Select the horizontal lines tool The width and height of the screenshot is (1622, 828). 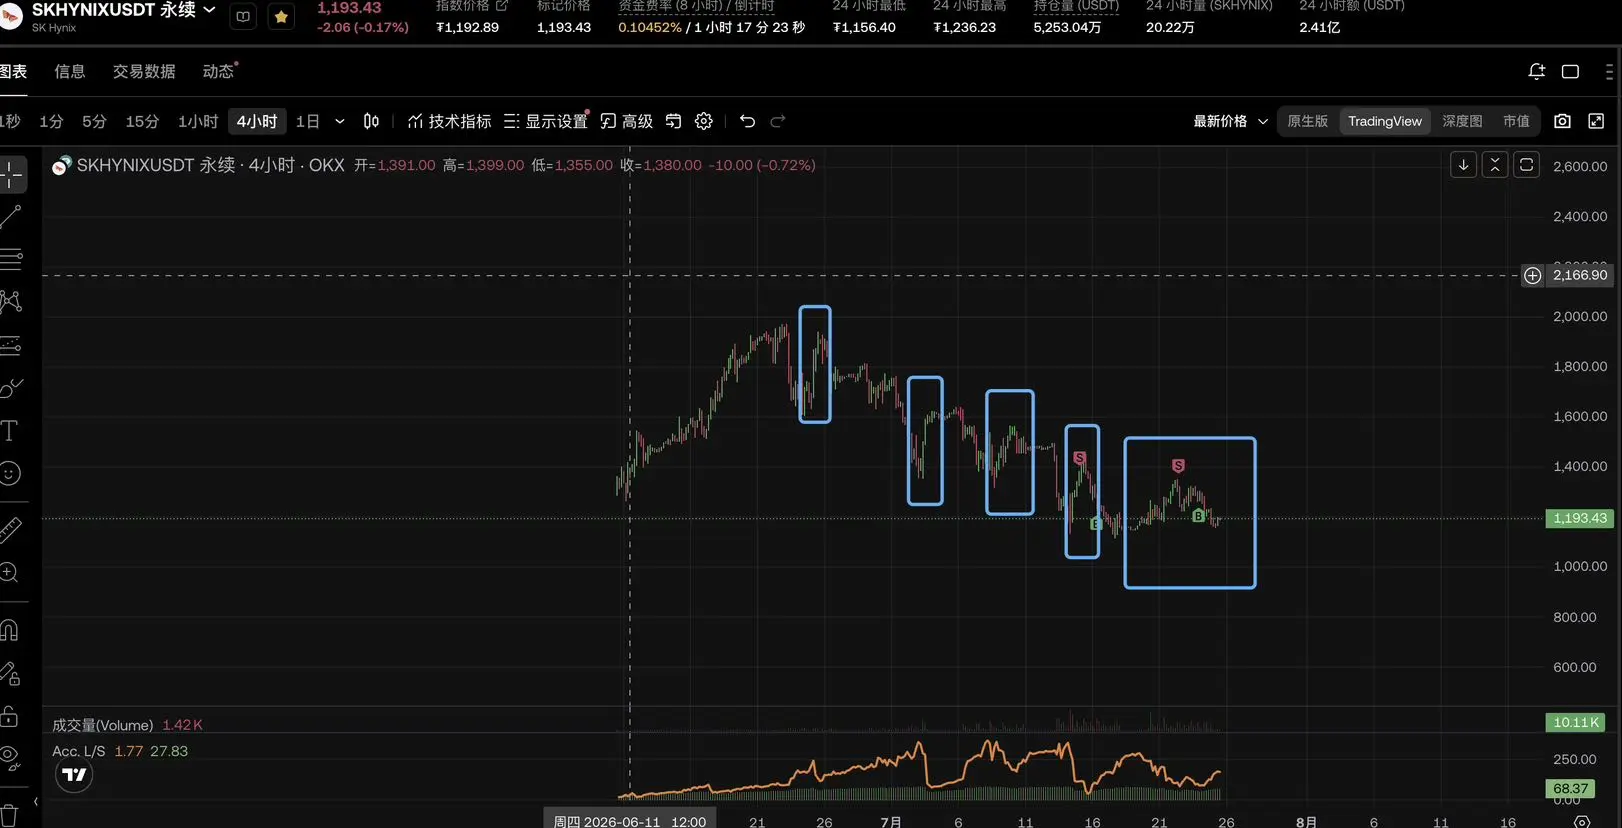[11, 260]
